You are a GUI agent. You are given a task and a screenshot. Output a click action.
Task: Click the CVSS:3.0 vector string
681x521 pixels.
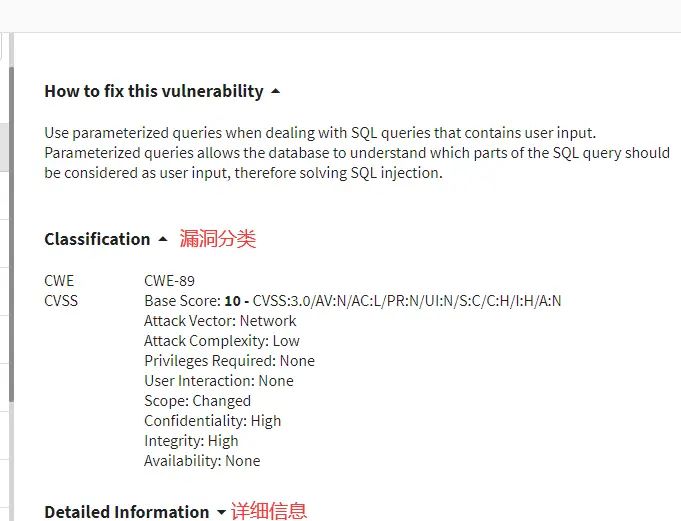(407, 301)
